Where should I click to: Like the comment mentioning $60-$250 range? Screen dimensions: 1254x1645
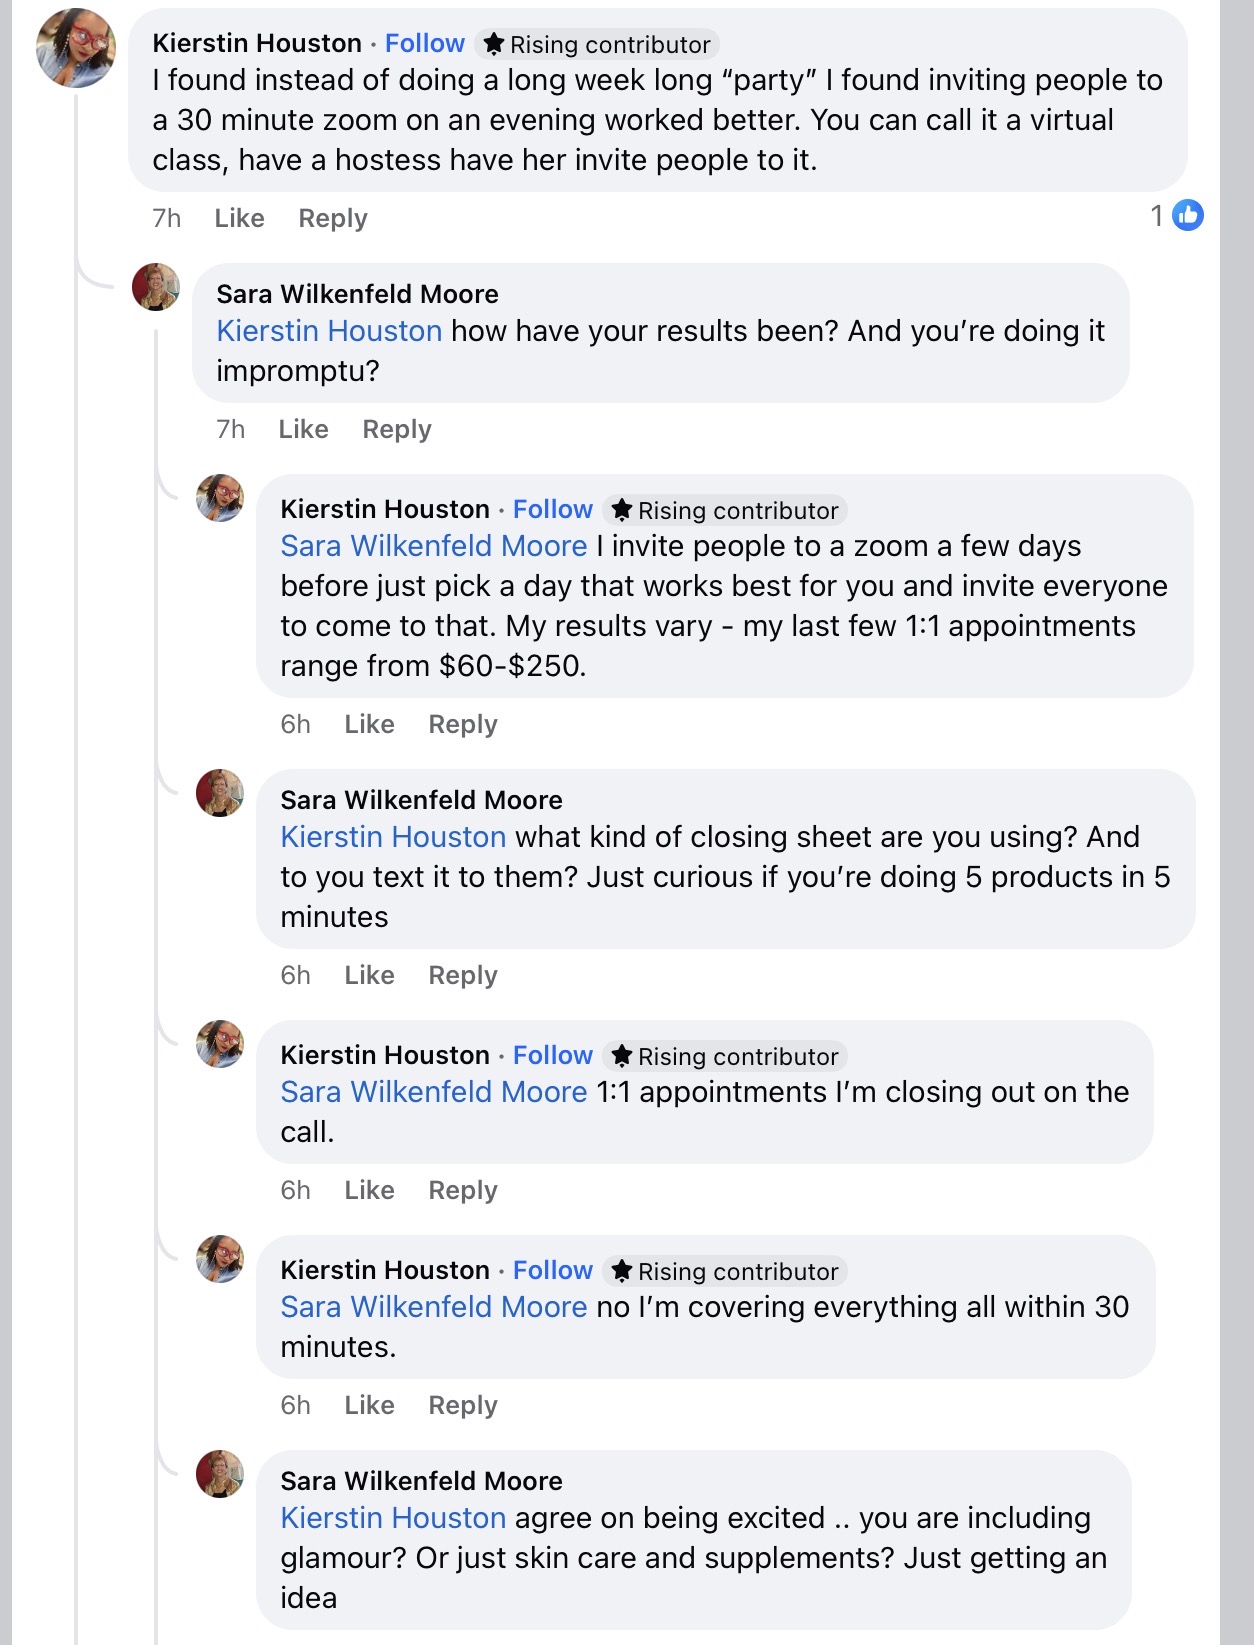pyautogui.click(x=369, y=724)
